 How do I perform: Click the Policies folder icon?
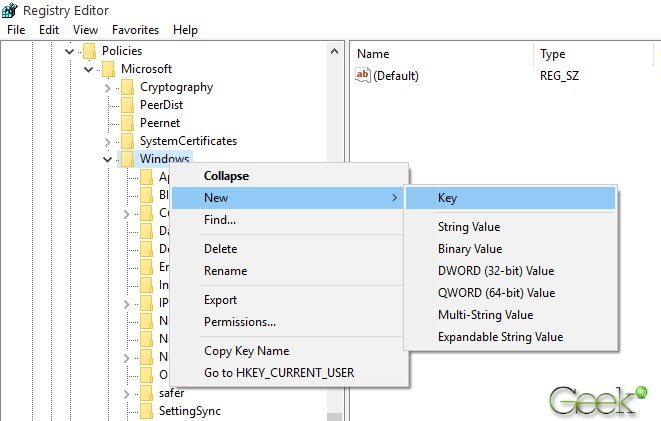(x=89, y=51)
